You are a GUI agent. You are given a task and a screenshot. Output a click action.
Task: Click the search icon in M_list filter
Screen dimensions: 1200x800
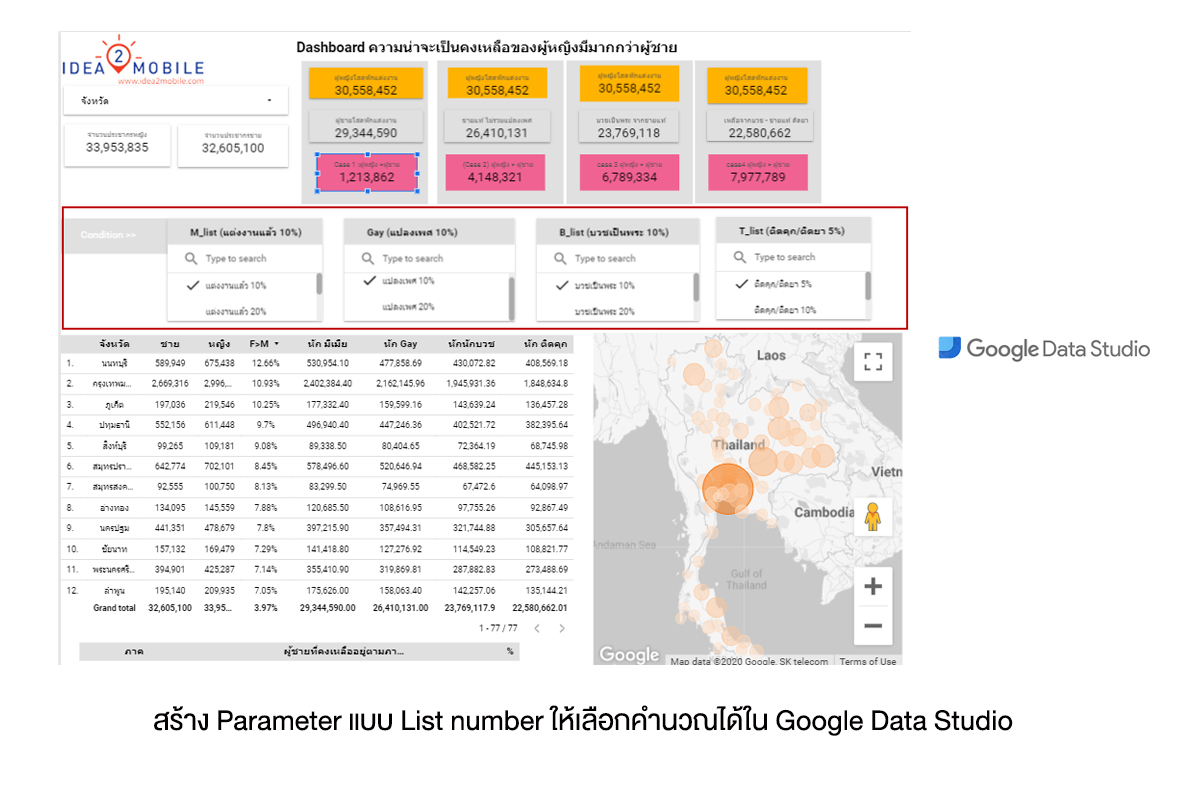tap(192, 258)
